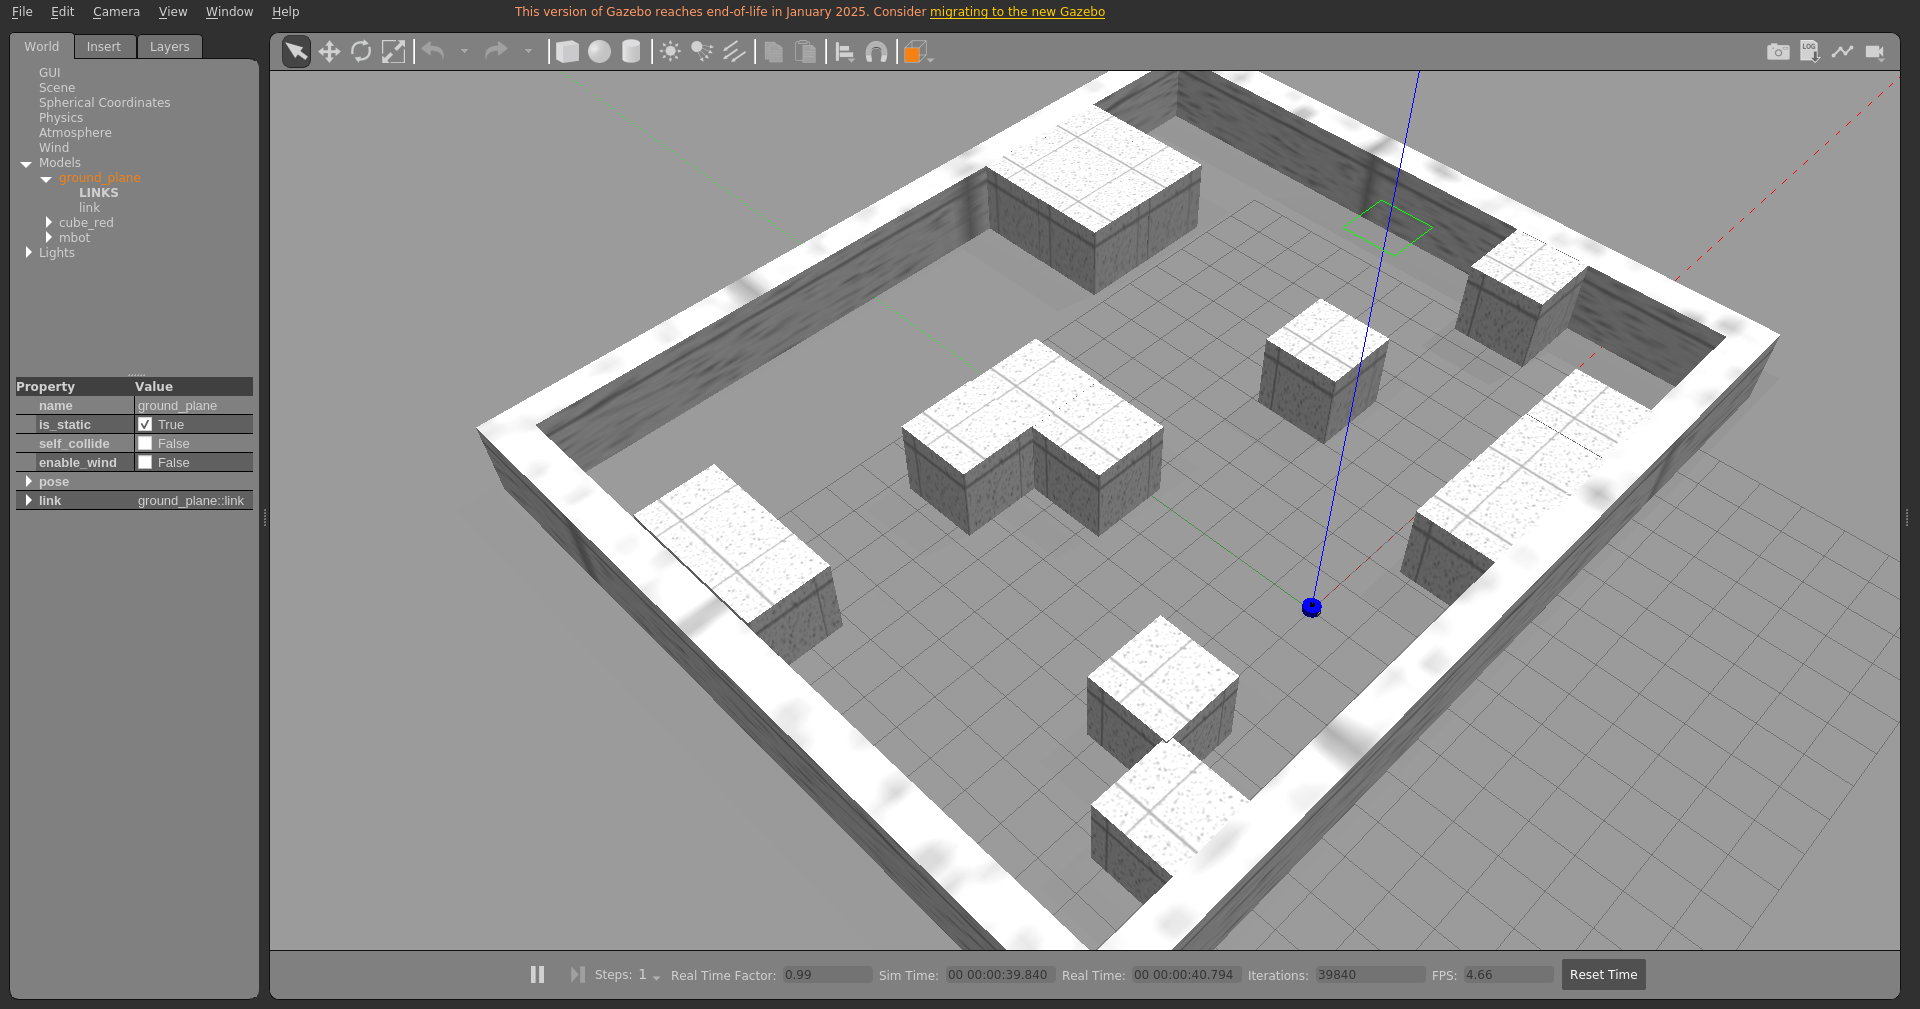Screen dimensions: 1920x1009
Task: Insert a sphere shape
Action: coord(599,52)
